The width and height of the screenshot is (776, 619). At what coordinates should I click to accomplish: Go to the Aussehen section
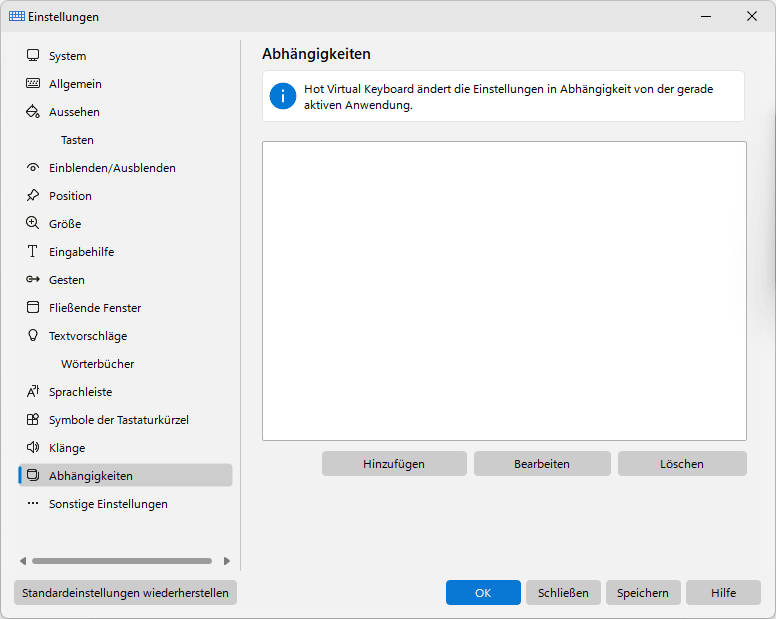point(125,112)
